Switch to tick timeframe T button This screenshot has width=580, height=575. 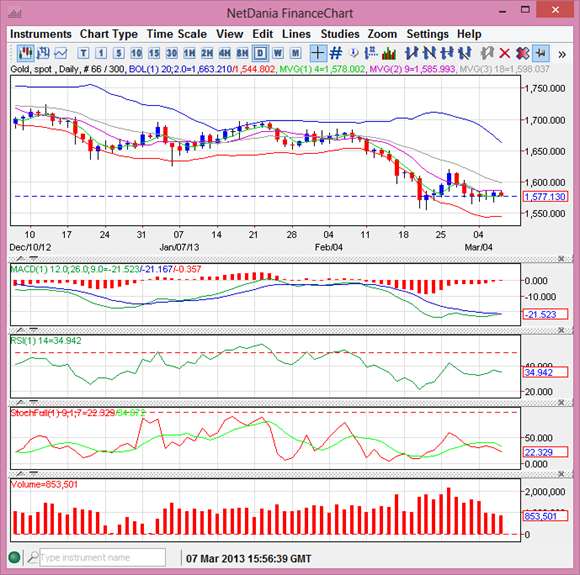point(83,53)
